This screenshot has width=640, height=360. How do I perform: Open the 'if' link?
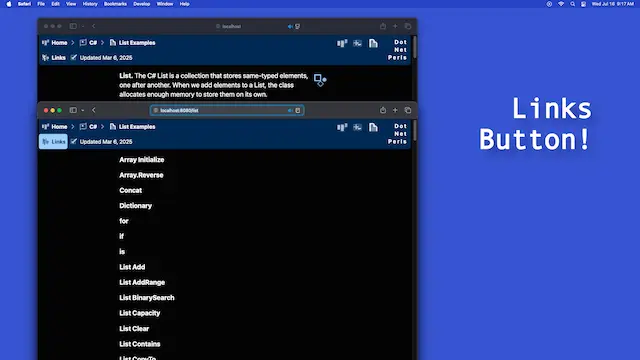tap(122, 236)
